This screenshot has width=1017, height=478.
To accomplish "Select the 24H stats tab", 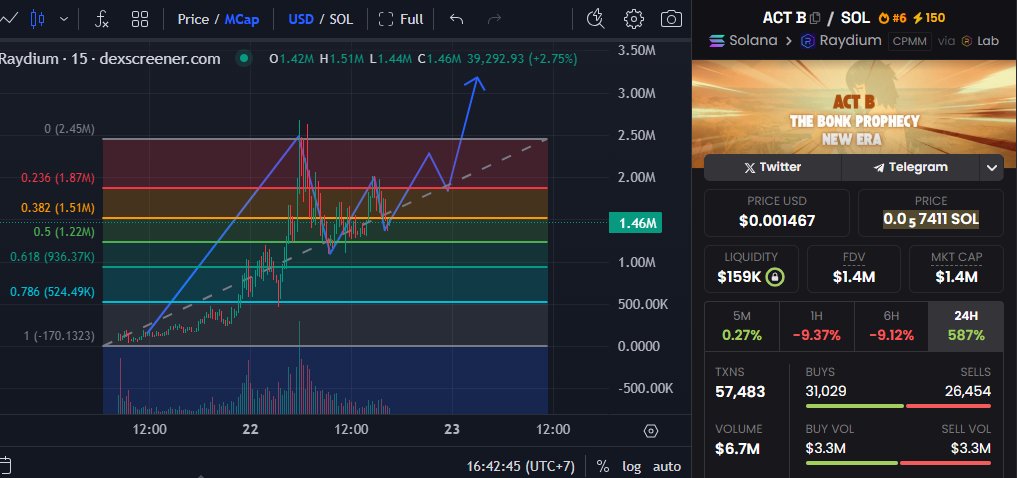I will pyautogui.click(x=966, y=326).
